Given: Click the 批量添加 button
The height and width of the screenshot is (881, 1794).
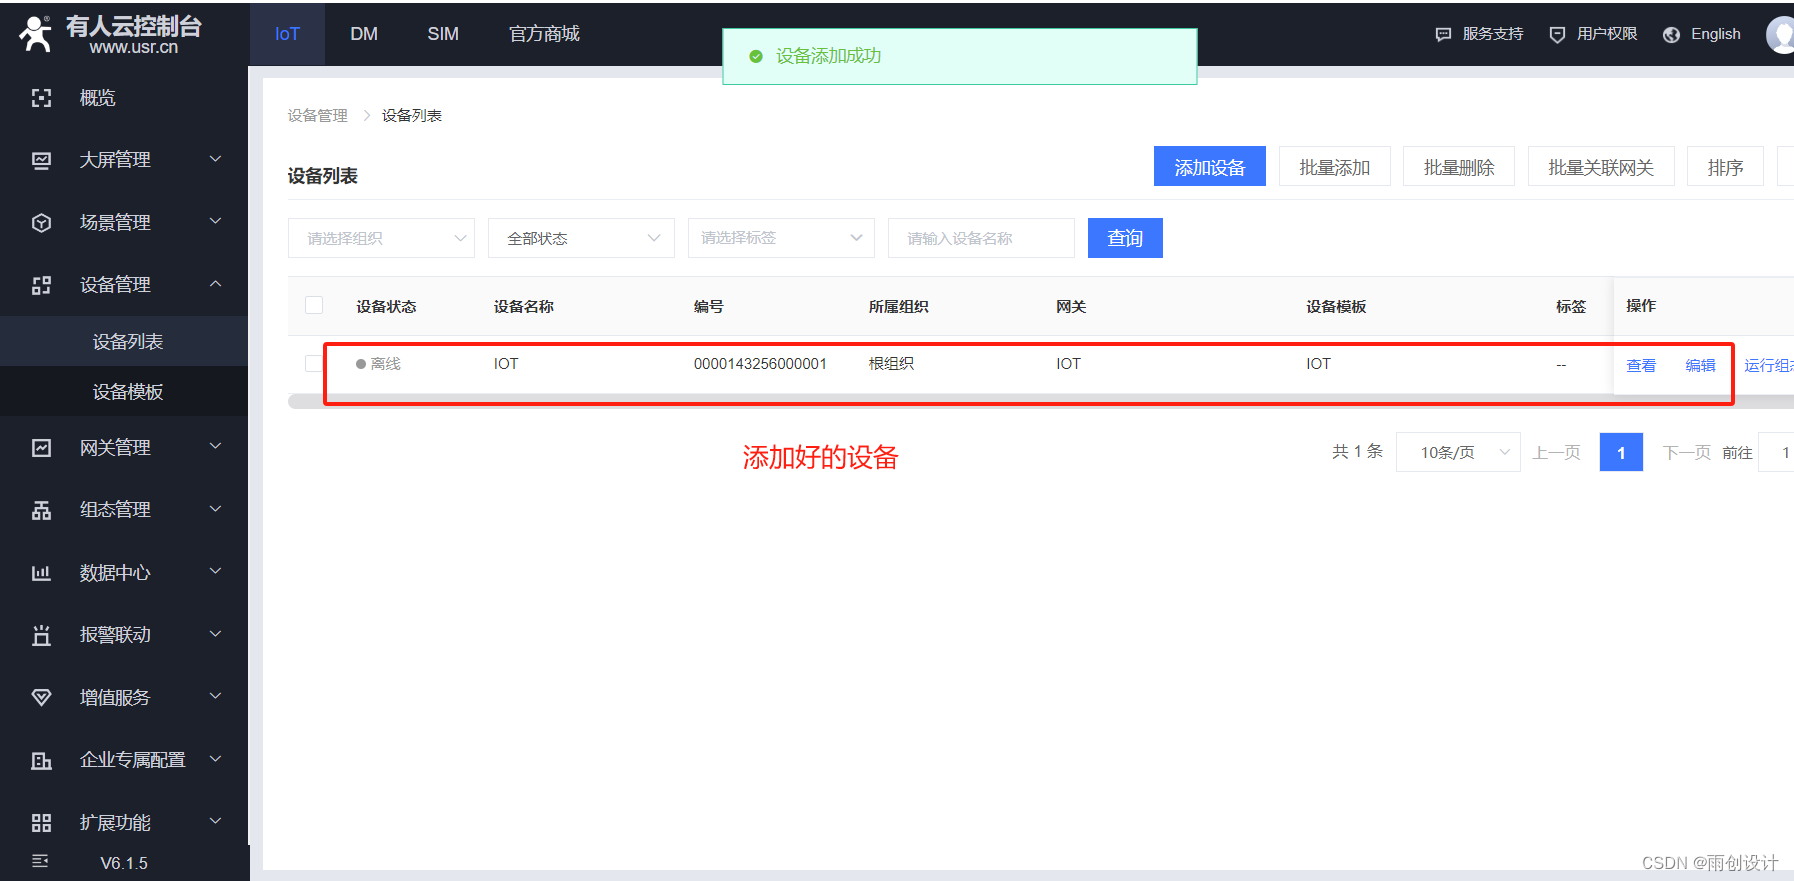Looking at the screenshot, I should point(1334,167).
